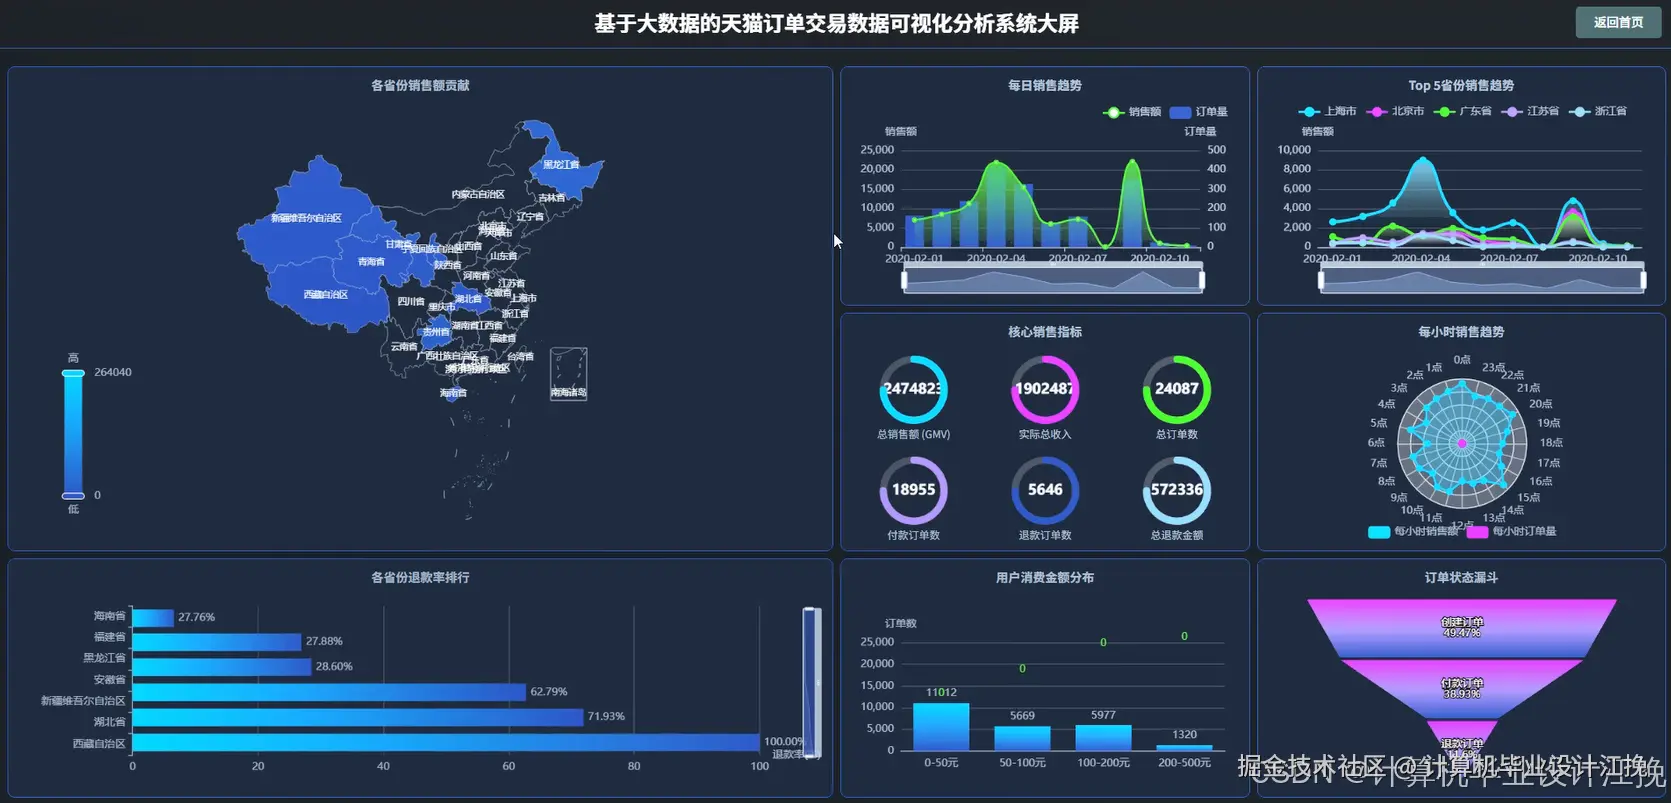Screen dimensions: 1671x803
Task: Click vertical zoom scrollbar in 各省份退款率排行
Action: (811, 682)
